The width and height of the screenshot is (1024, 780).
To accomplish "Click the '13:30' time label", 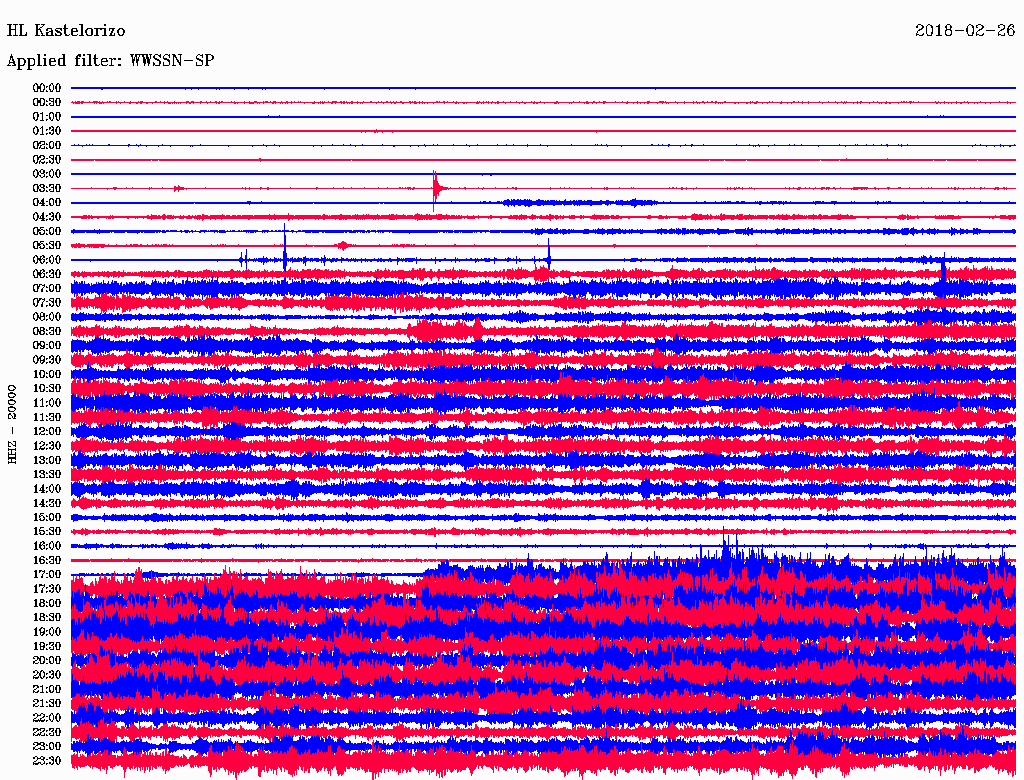I will (x=46, y=474).
